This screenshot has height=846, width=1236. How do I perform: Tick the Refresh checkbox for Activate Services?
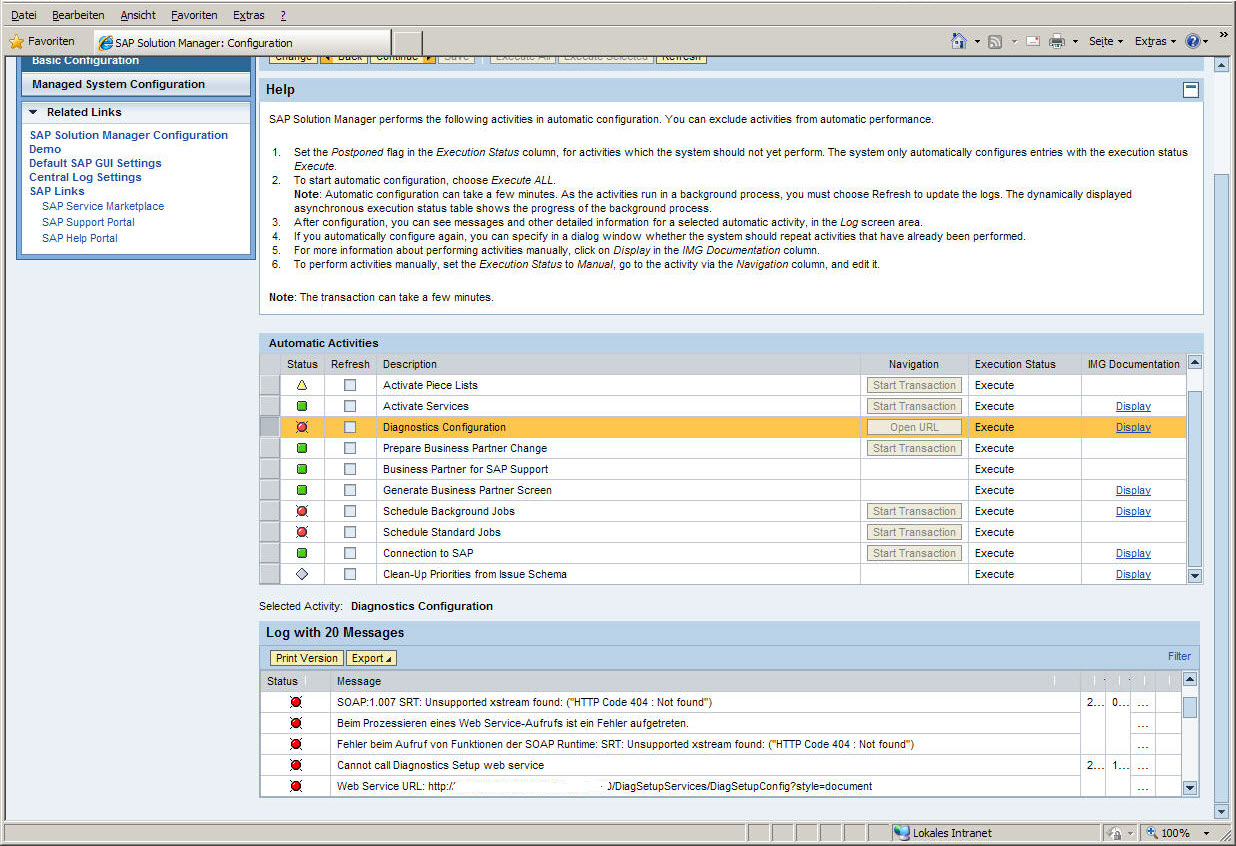pyautogui.click(x=349, y=406)
